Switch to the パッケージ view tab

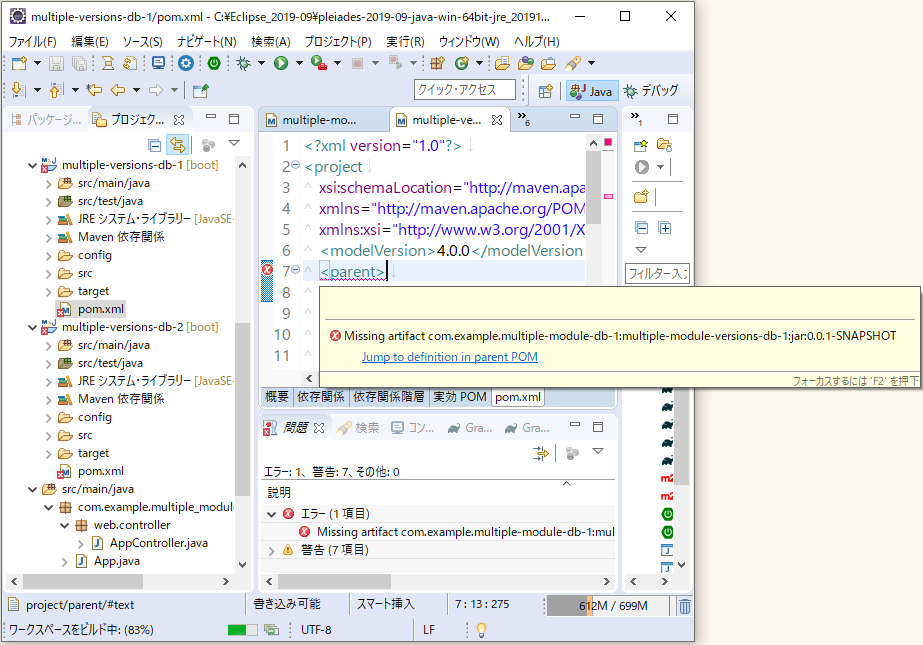(x=47, y=119)
